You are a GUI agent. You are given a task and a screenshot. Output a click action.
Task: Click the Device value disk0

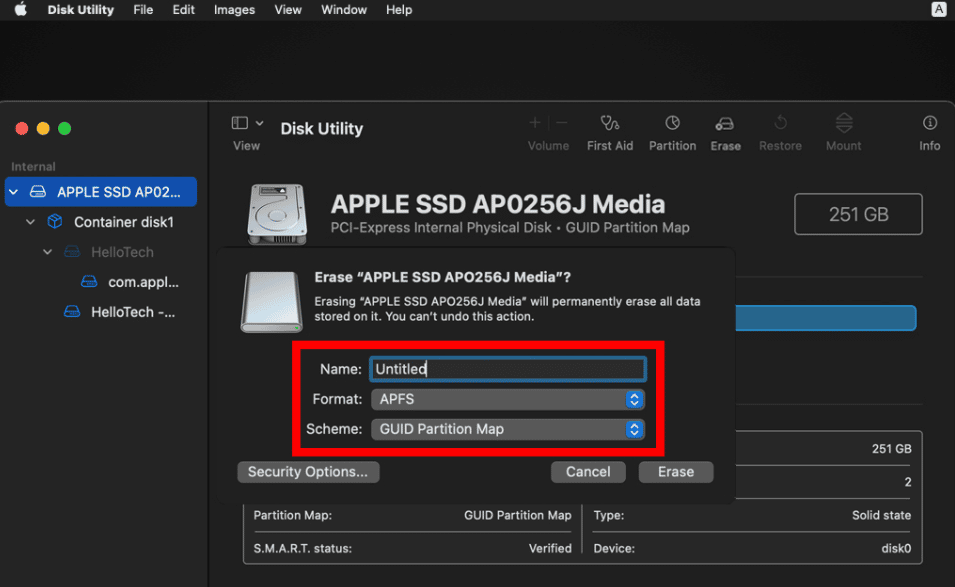pos(896,548)
